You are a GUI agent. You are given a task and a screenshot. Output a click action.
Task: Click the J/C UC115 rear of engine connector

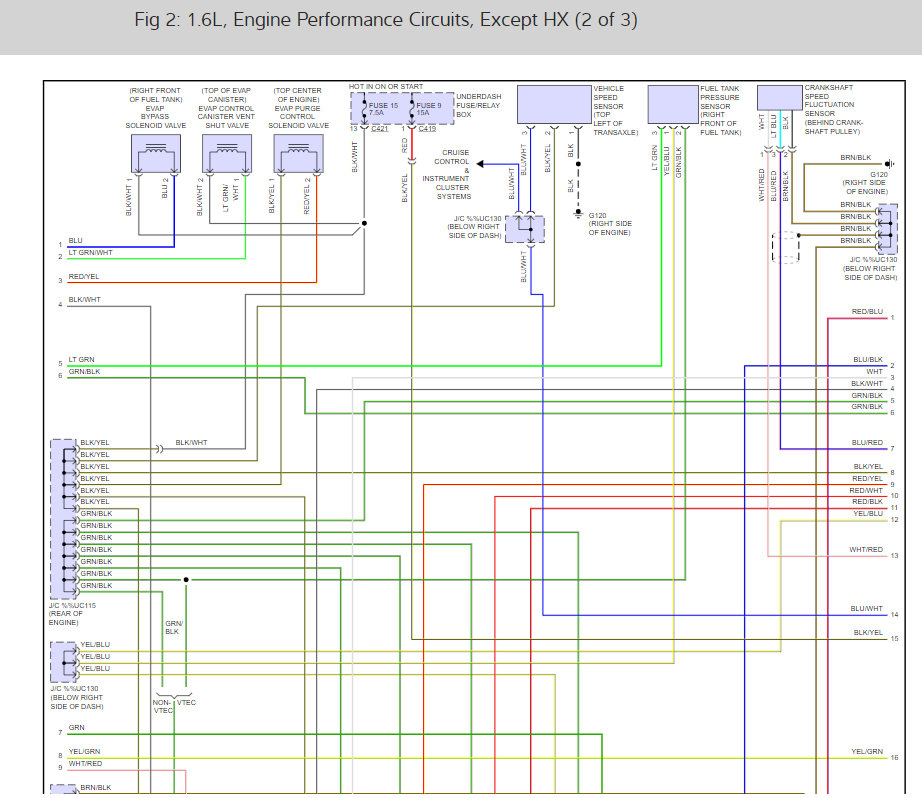click(61, 519)
